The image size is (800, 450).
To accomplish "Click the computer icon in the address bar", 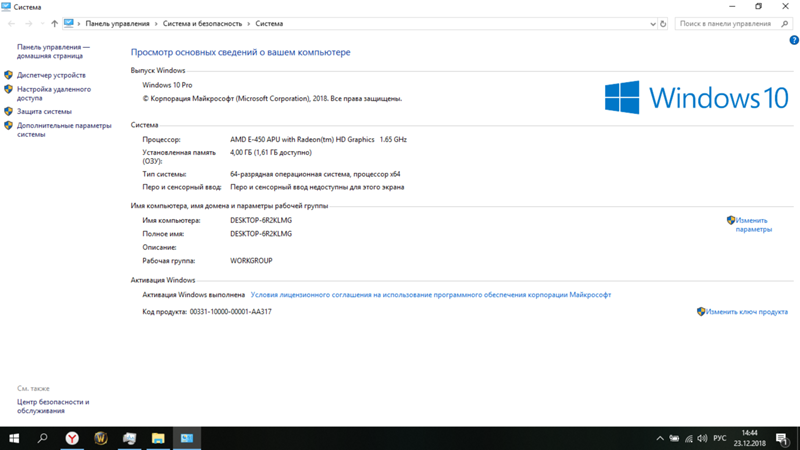I will click(69, 23).
